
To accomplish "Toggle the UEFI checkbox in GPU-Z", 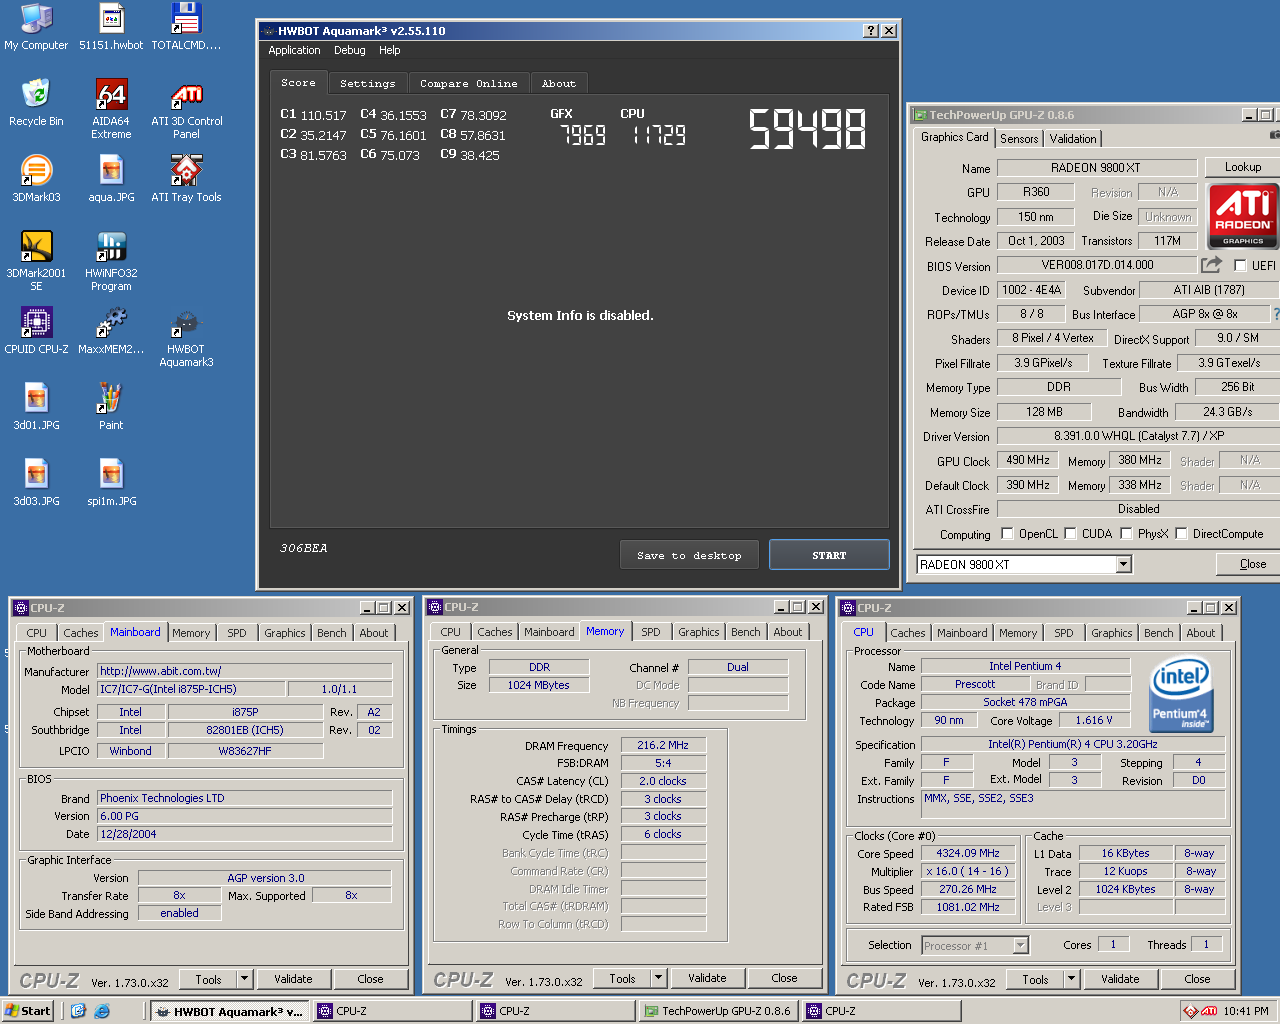I will click(1240, 265).
